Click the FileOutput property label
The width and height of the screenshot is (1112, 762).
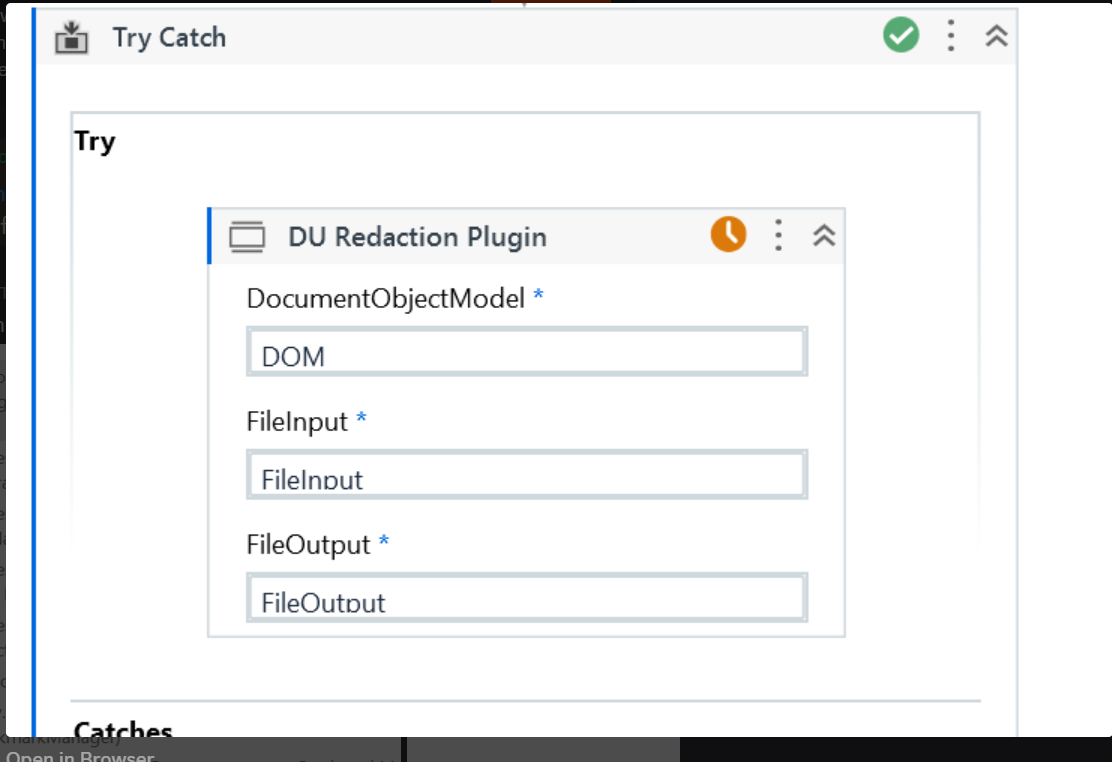tap(308, 545)
